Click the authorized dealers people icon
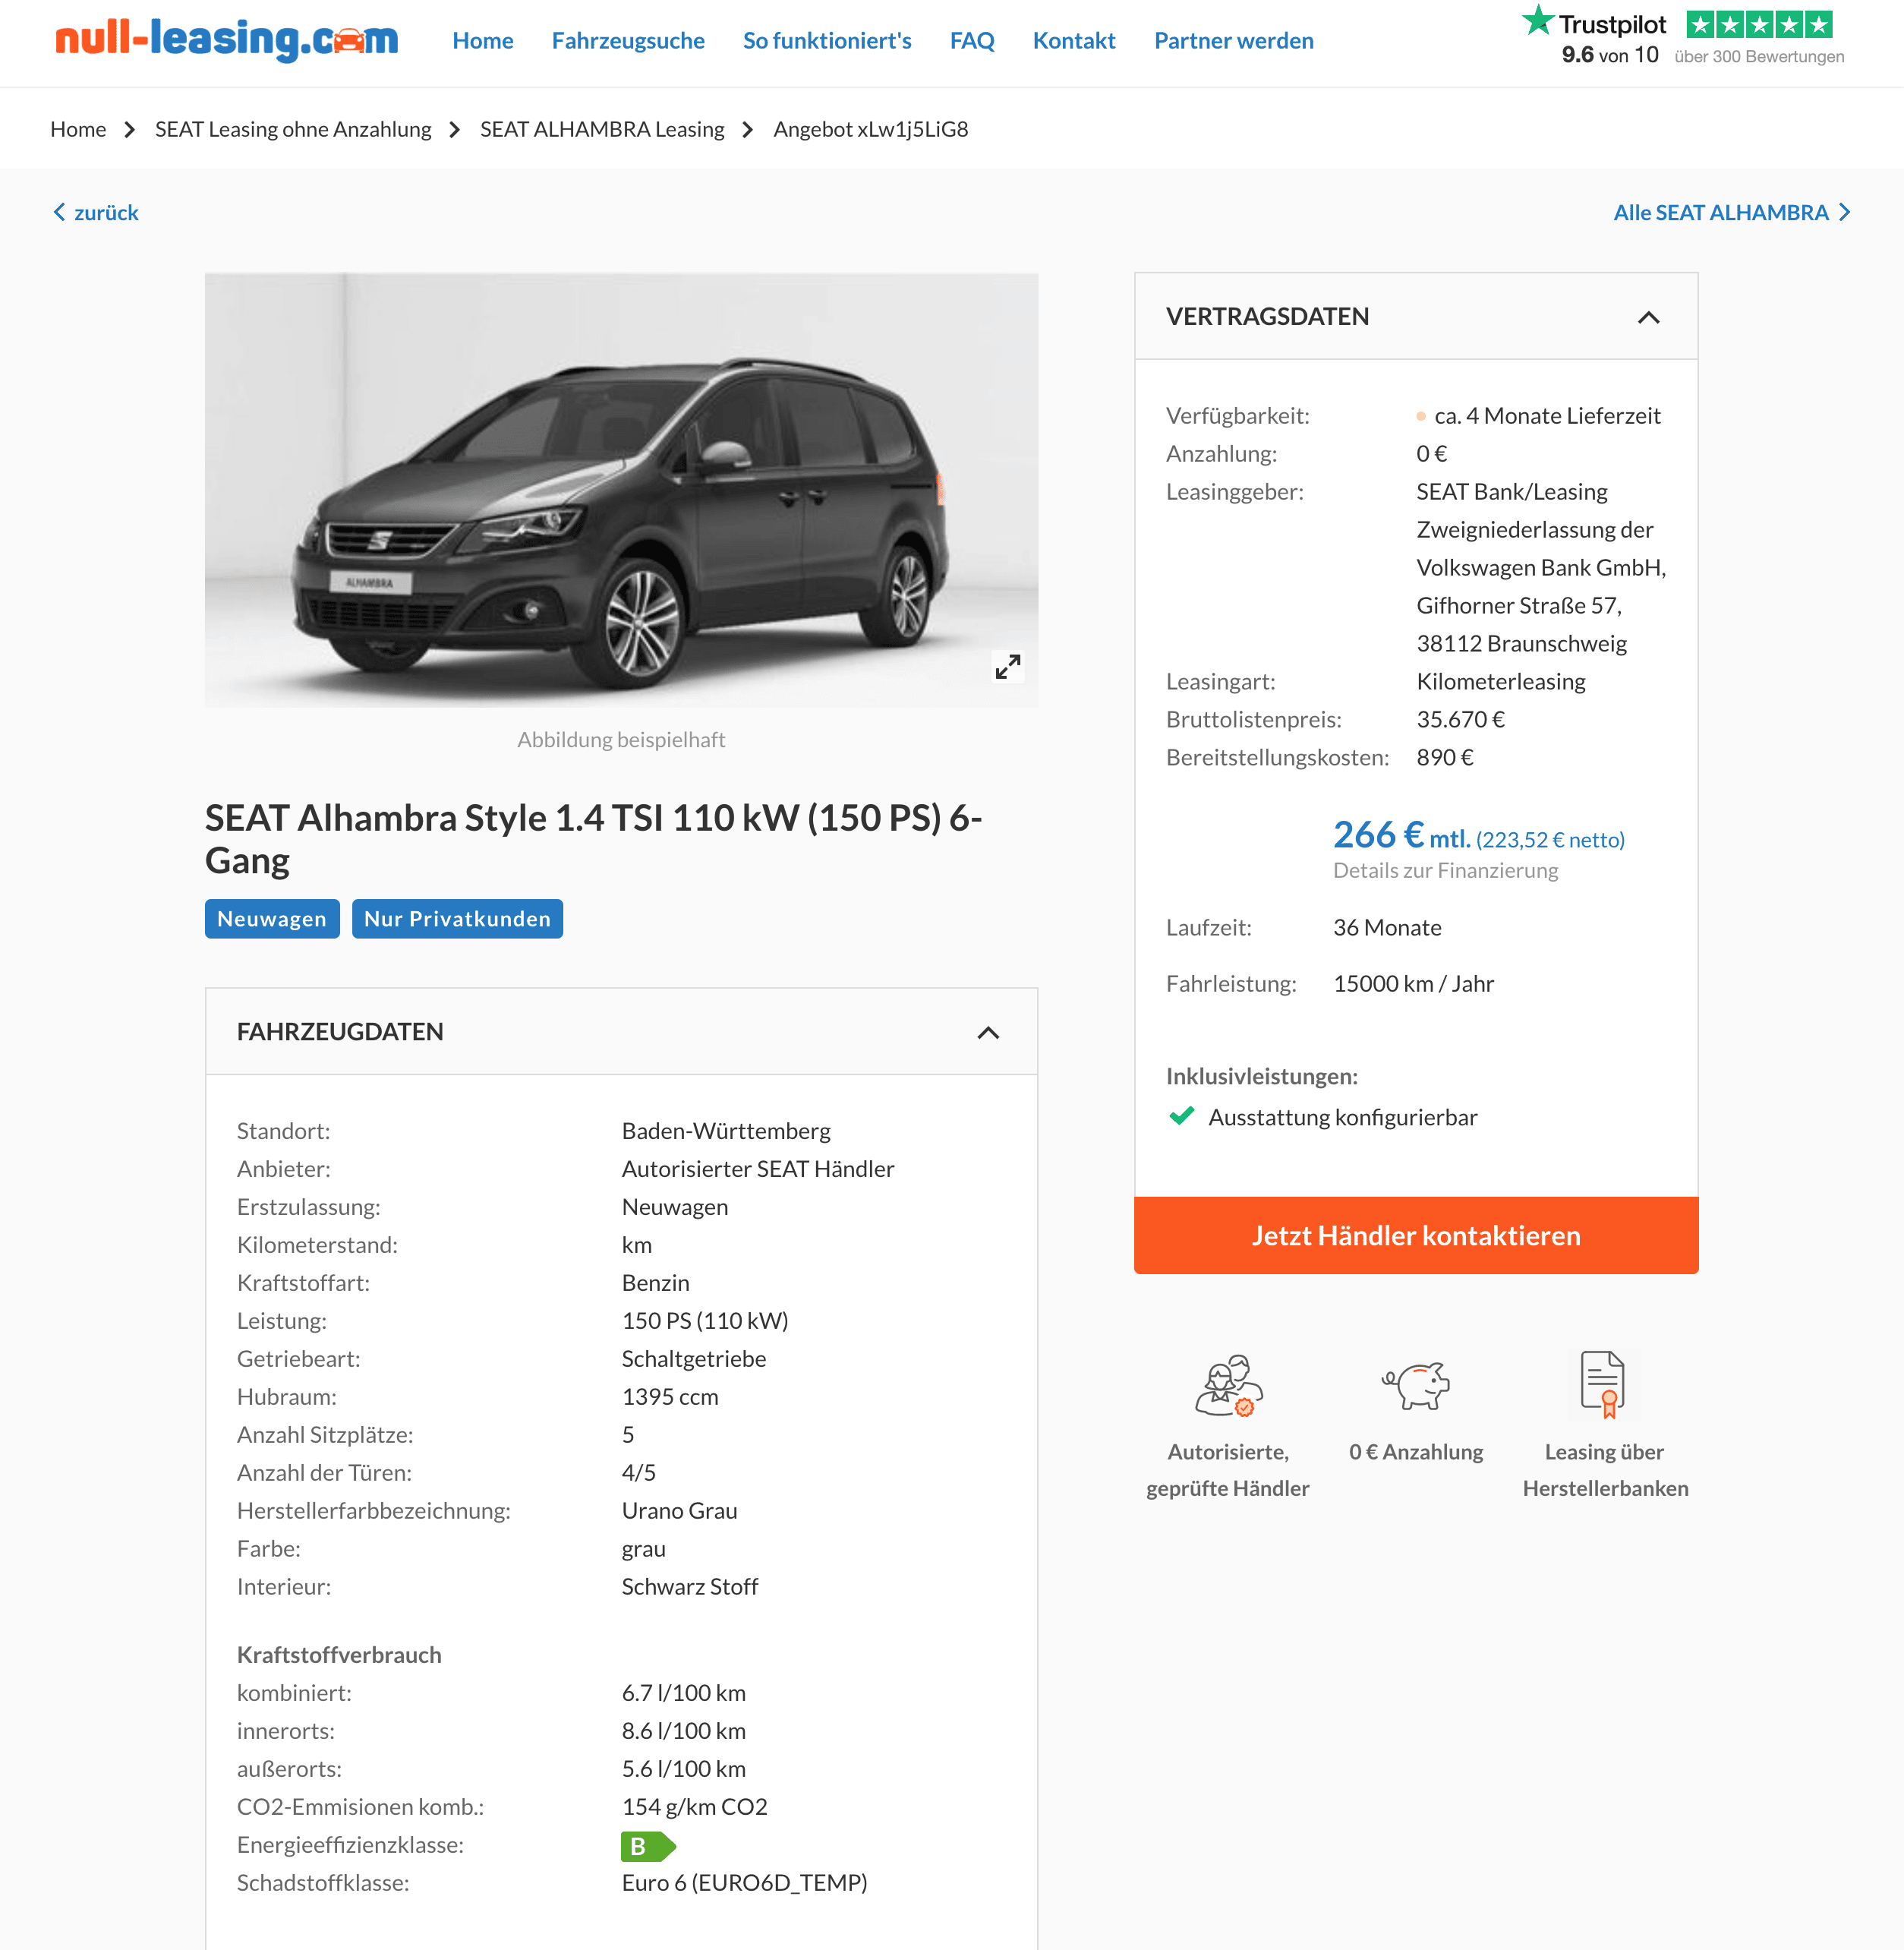Image resolution: width=1904 pixels, height=1950 pixels. [x=1228, y=1385]
